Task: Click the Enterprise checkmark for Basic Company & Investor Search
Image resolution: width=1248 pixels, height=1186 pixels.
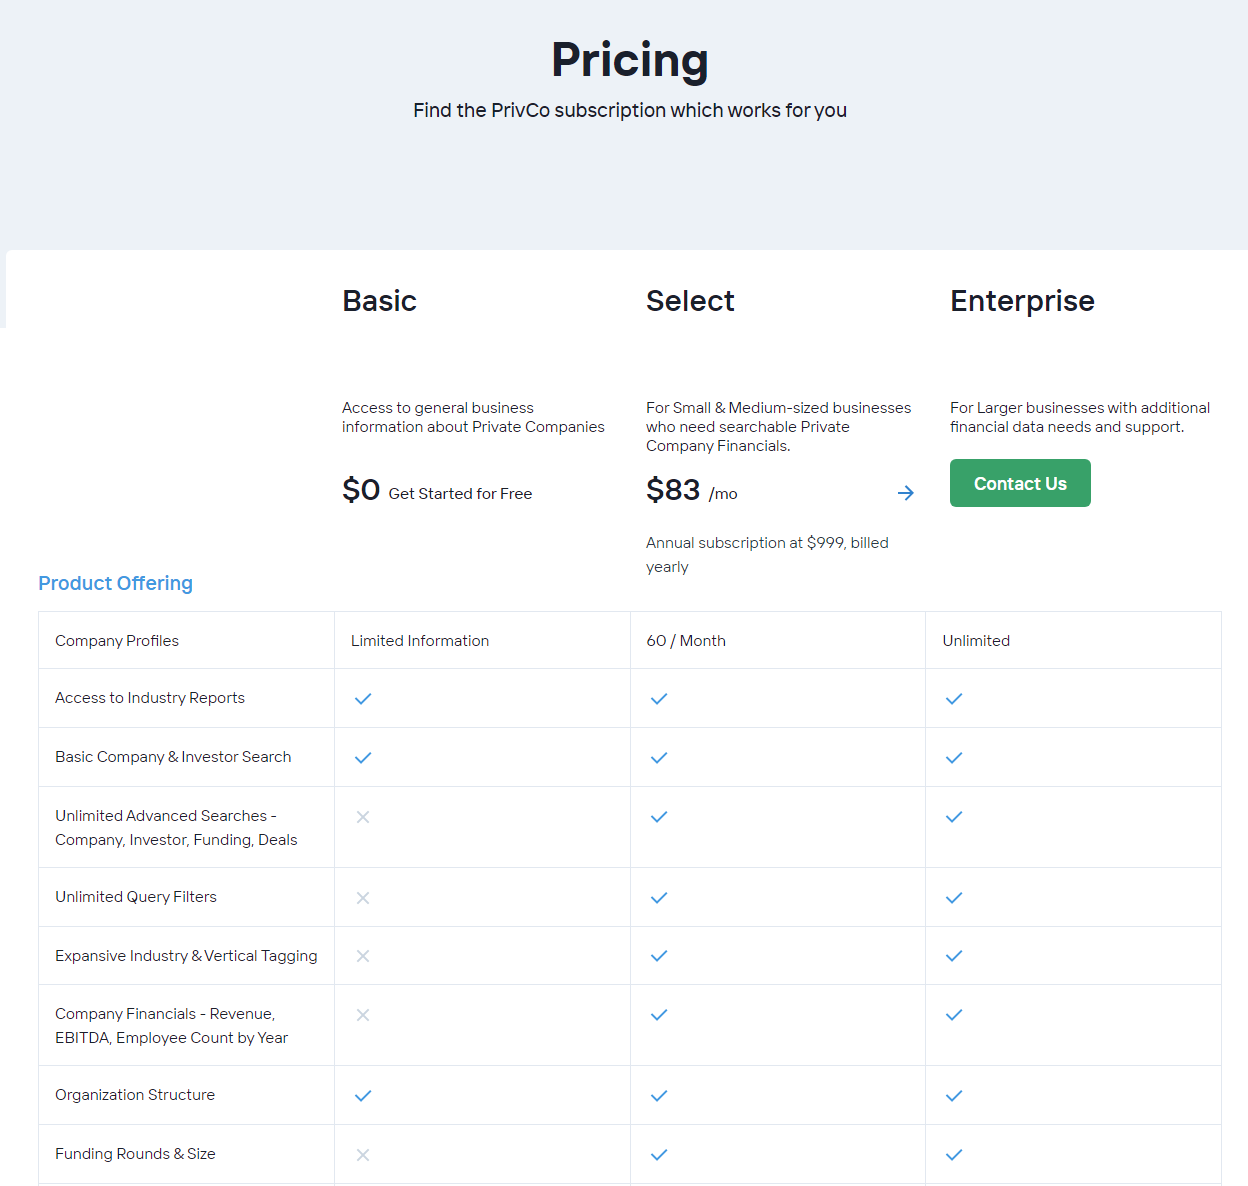Action: (x=954, y=758)
